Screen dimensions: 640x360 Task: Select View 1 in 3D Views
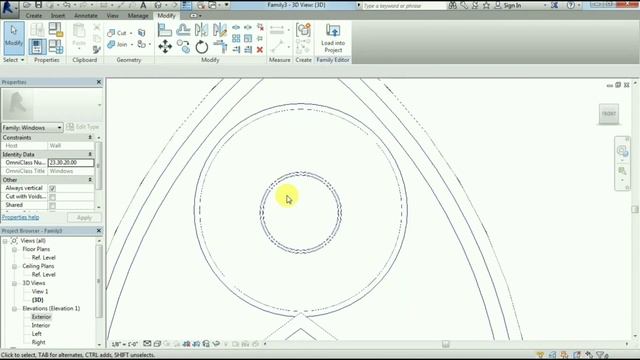coord(40,292)
